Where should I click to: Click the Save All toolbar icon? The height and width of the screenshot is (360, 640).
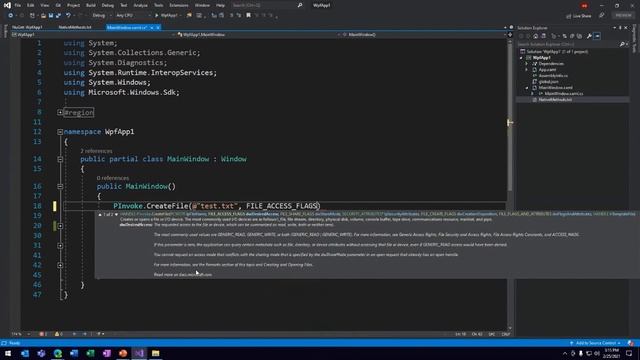pyautogui.click(x=58, y=16)
